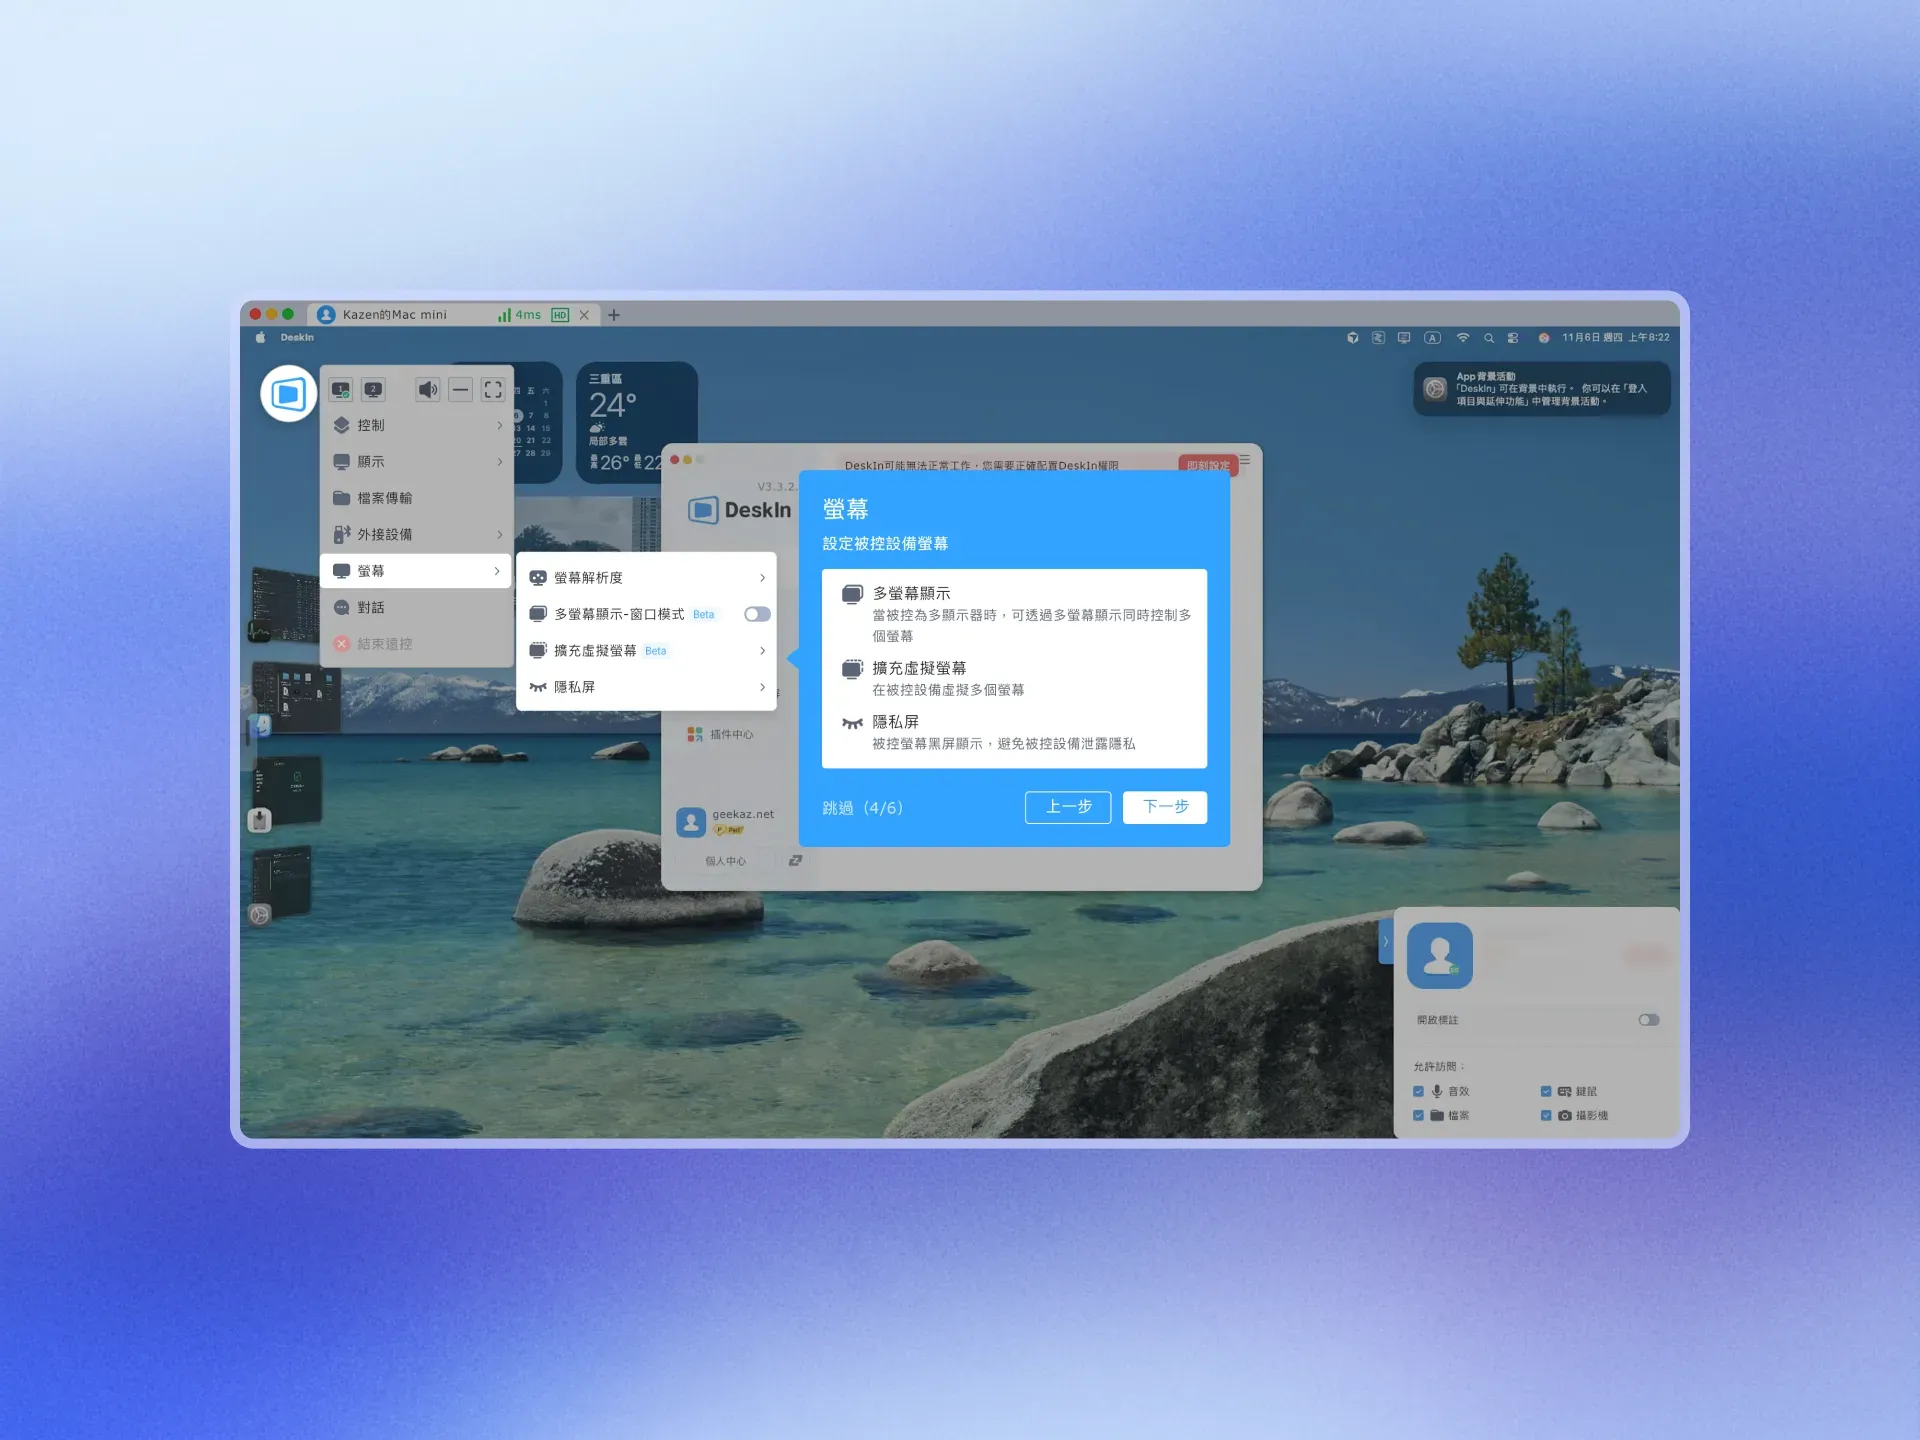Select the 檔案傳輸 menu item
The height and width of the screenshot is (1440, 1920).
416,498
